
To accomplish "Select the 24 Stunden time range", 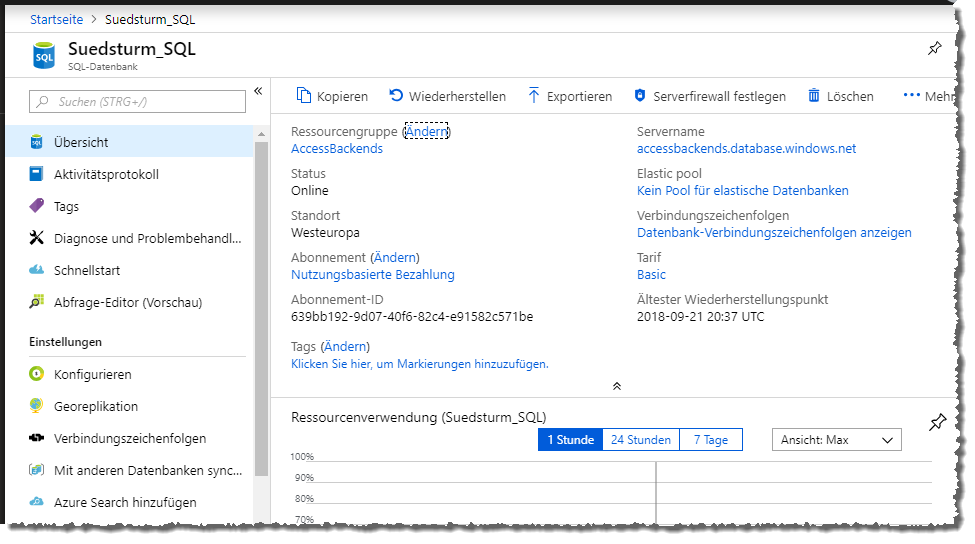I will coord(640,440).
